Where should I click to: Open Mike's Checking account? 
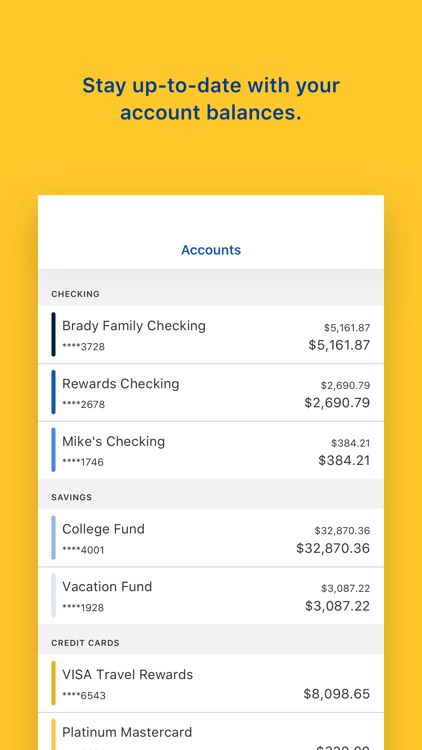point(211,450)
